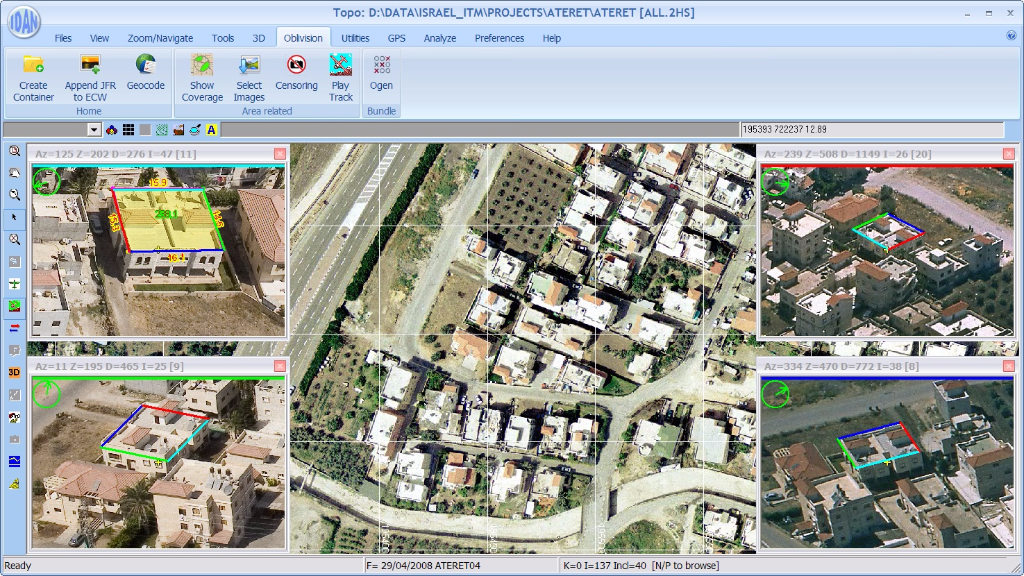Open the Geocode tool
This screenshot has height=576, width=1024.
(x=145, y=66)
